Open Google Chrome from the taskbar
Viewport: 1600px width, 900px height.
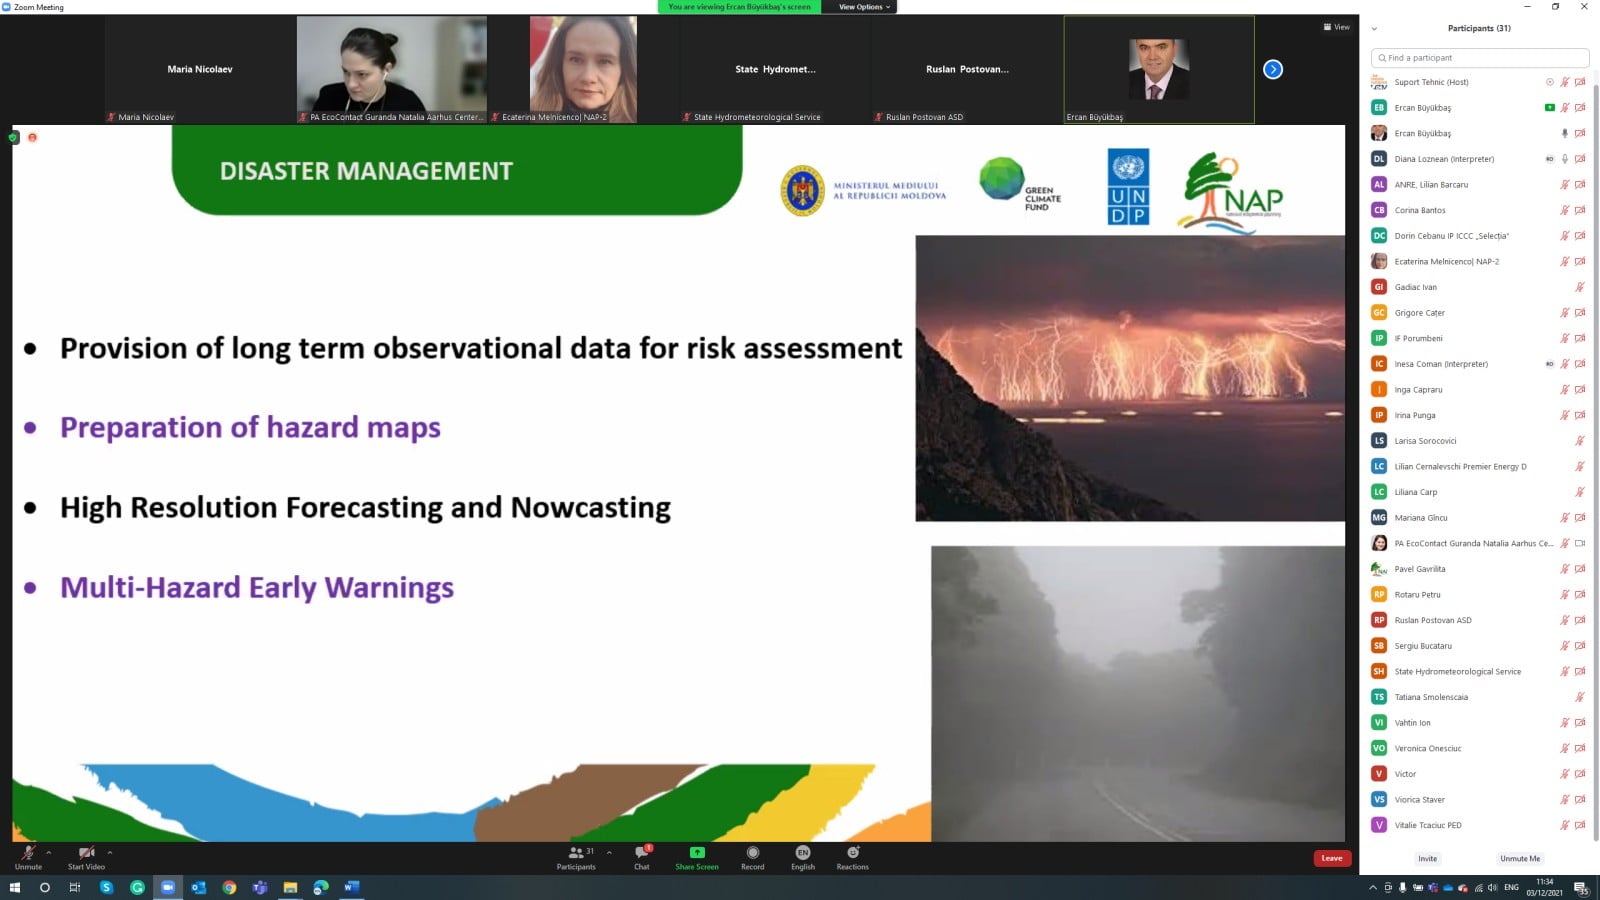tap(229, 887)
